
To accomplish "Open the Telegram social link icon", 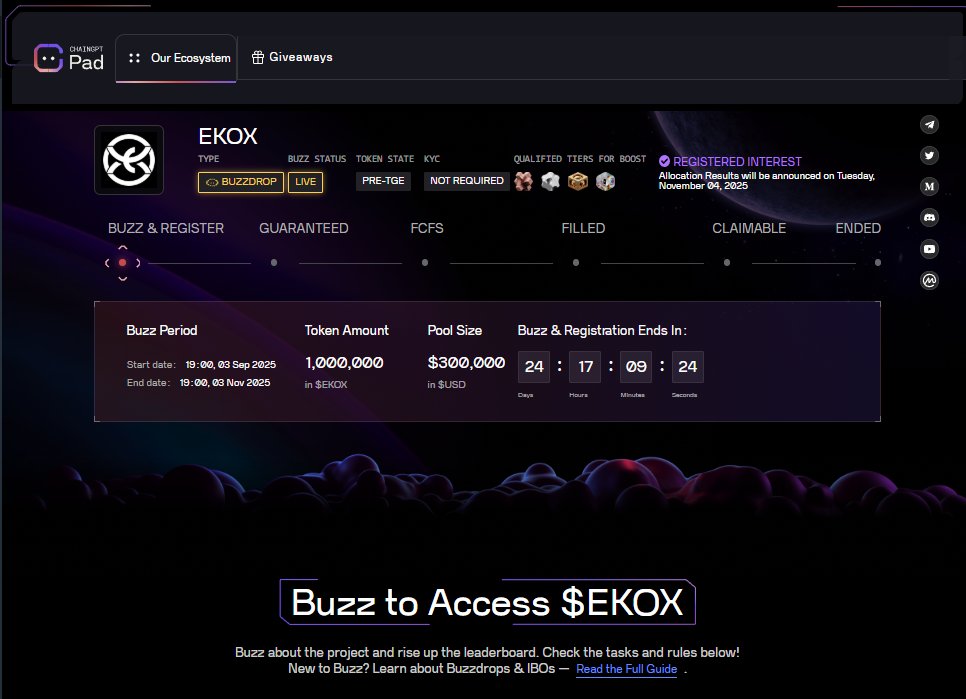I will tap(929, 124).
